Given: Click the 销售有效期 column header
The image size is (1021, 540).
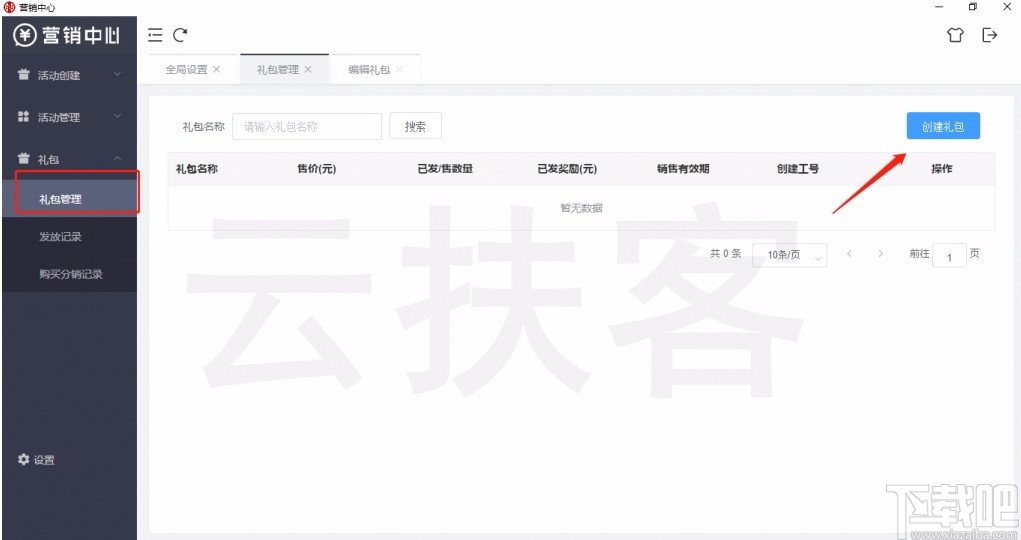Looking at the screenshot, I should click(683, 169).
